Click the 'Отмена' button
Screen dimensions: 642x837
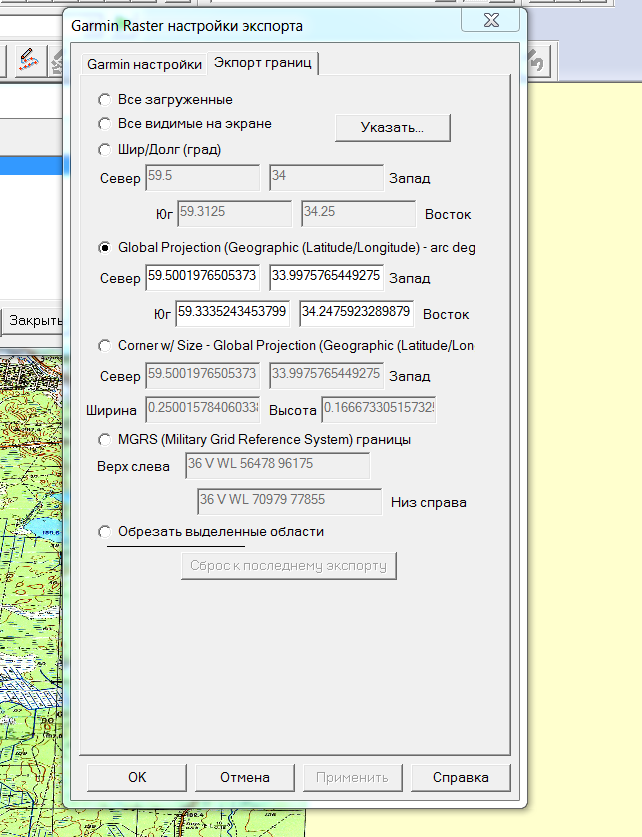pos(245,777)
